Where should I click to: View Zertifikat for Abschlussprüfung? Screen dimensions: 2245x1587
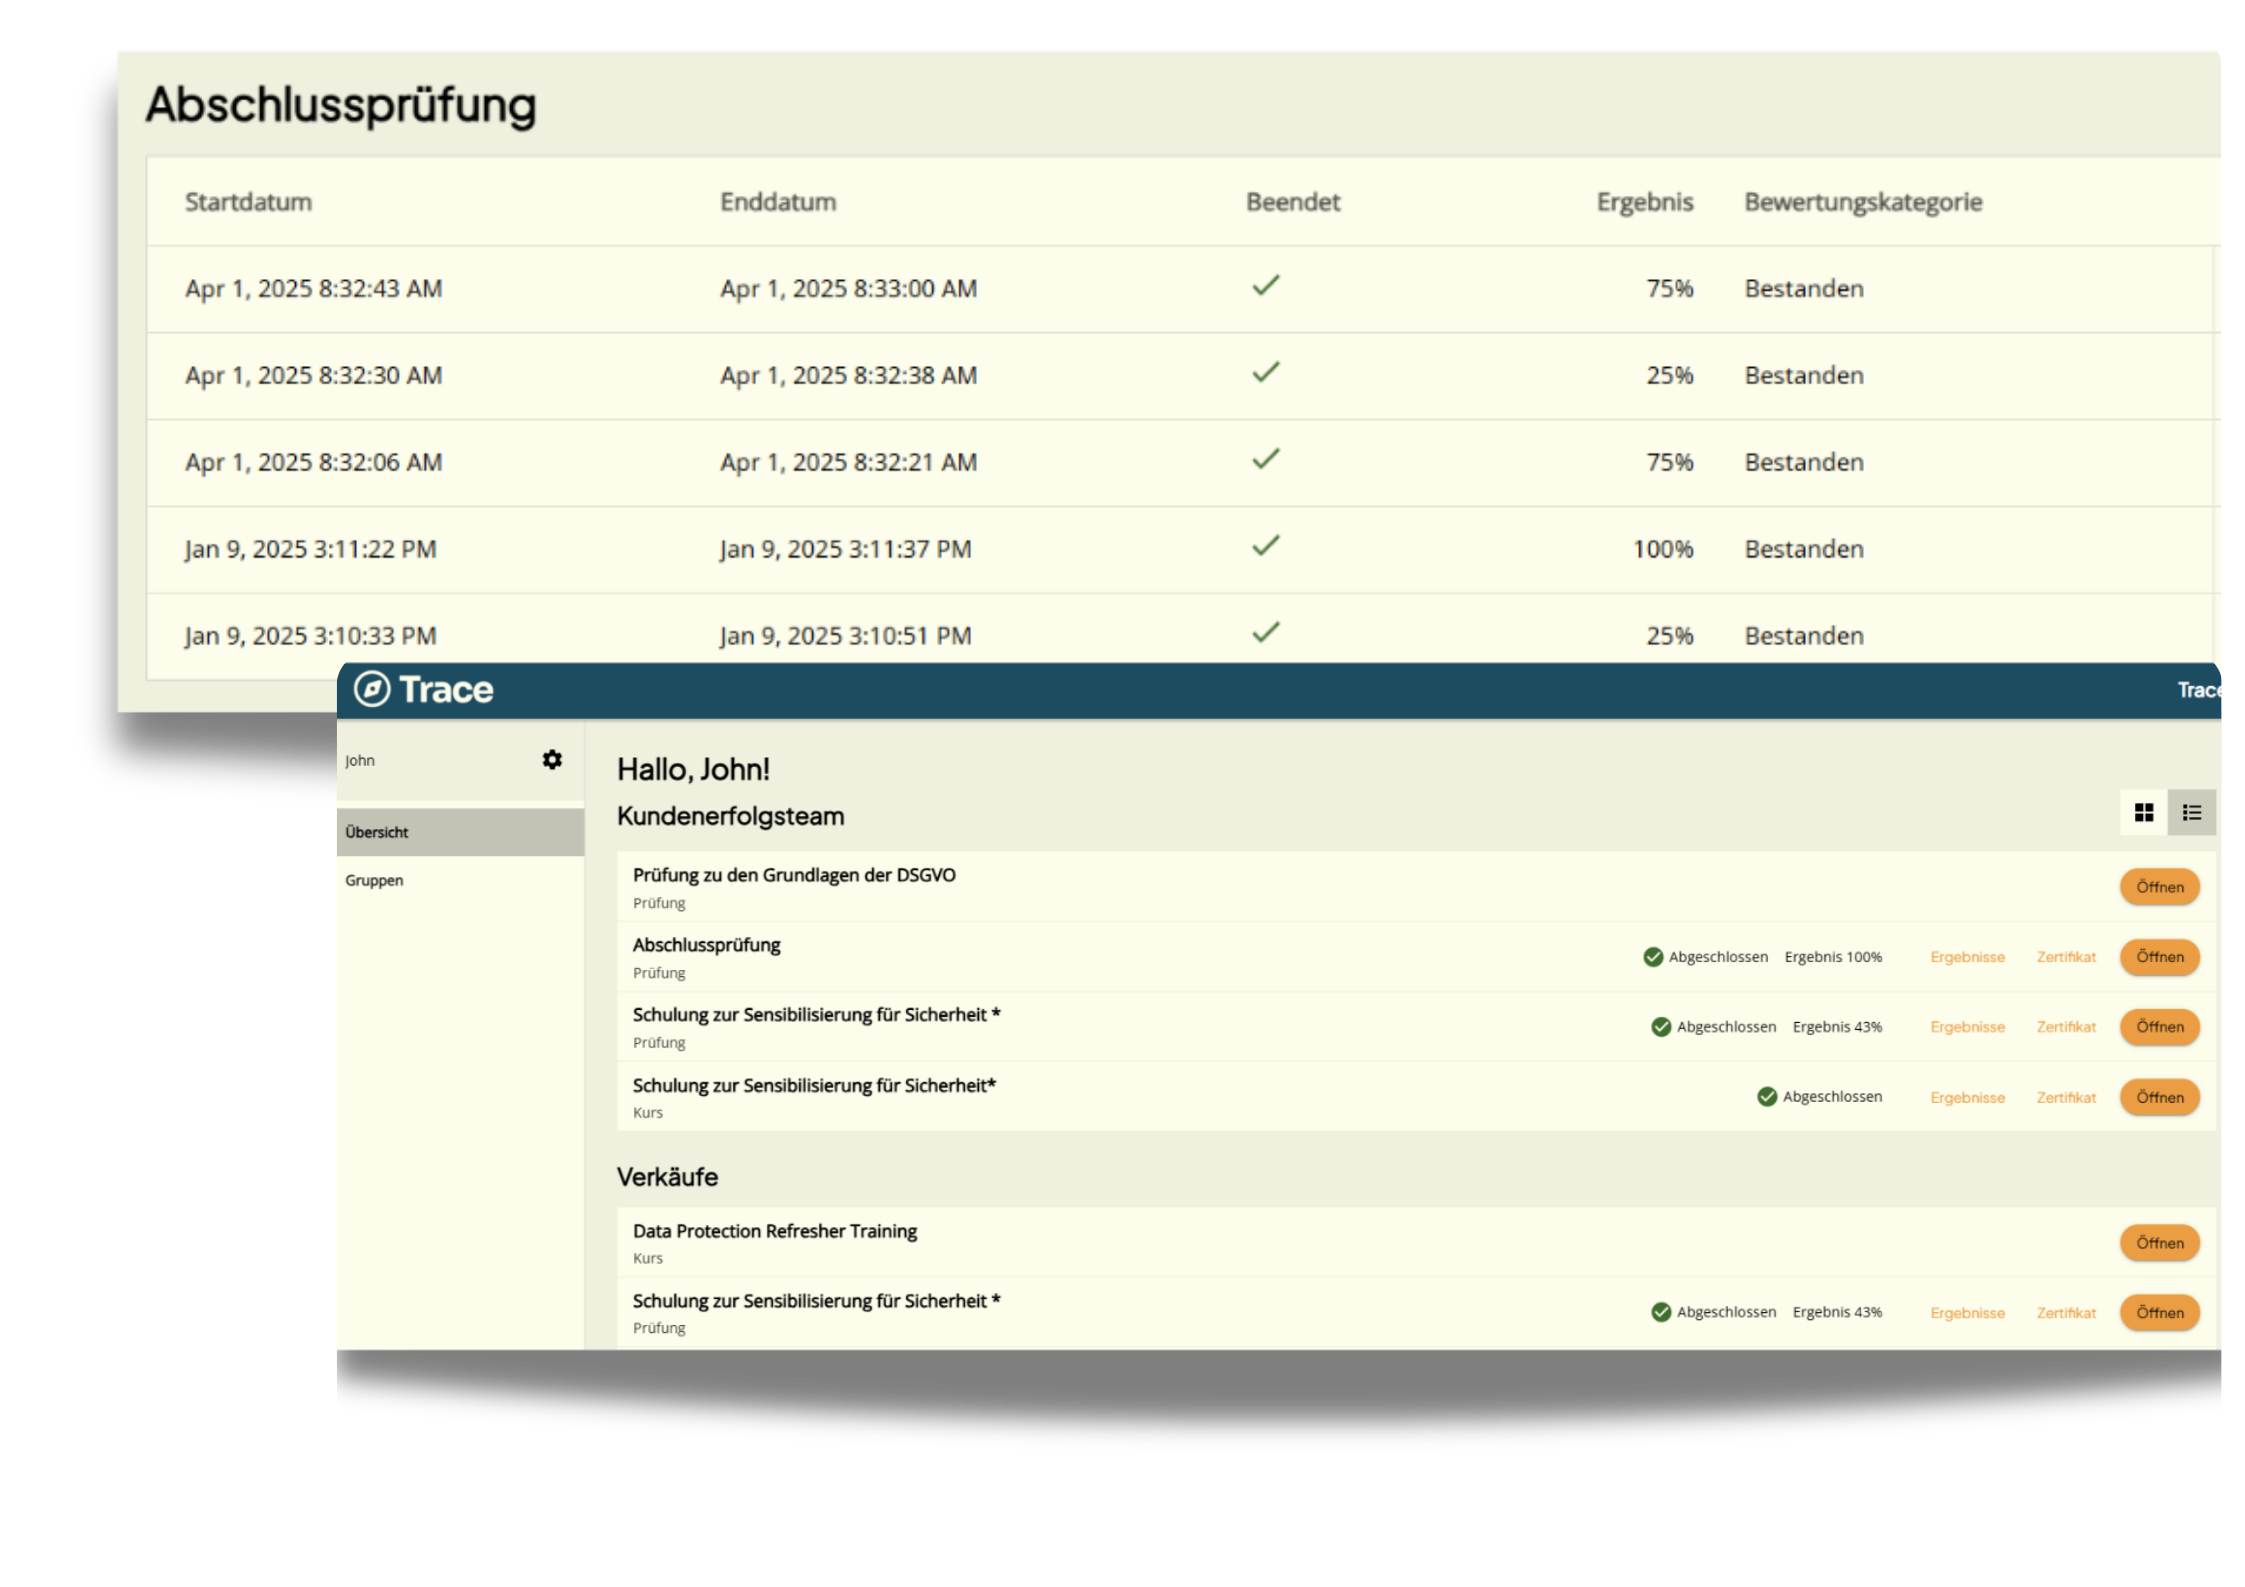click(x=2066, y=957)
